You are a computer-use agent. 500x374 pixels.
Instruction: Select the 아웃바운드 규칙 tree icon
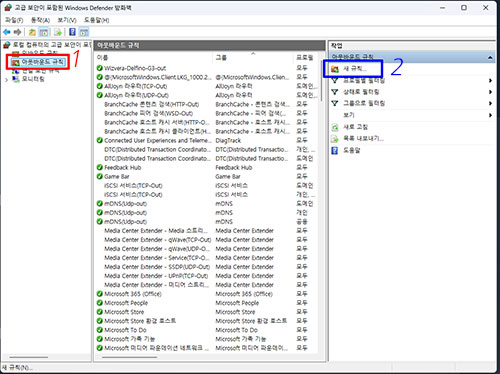coord(16,62)
